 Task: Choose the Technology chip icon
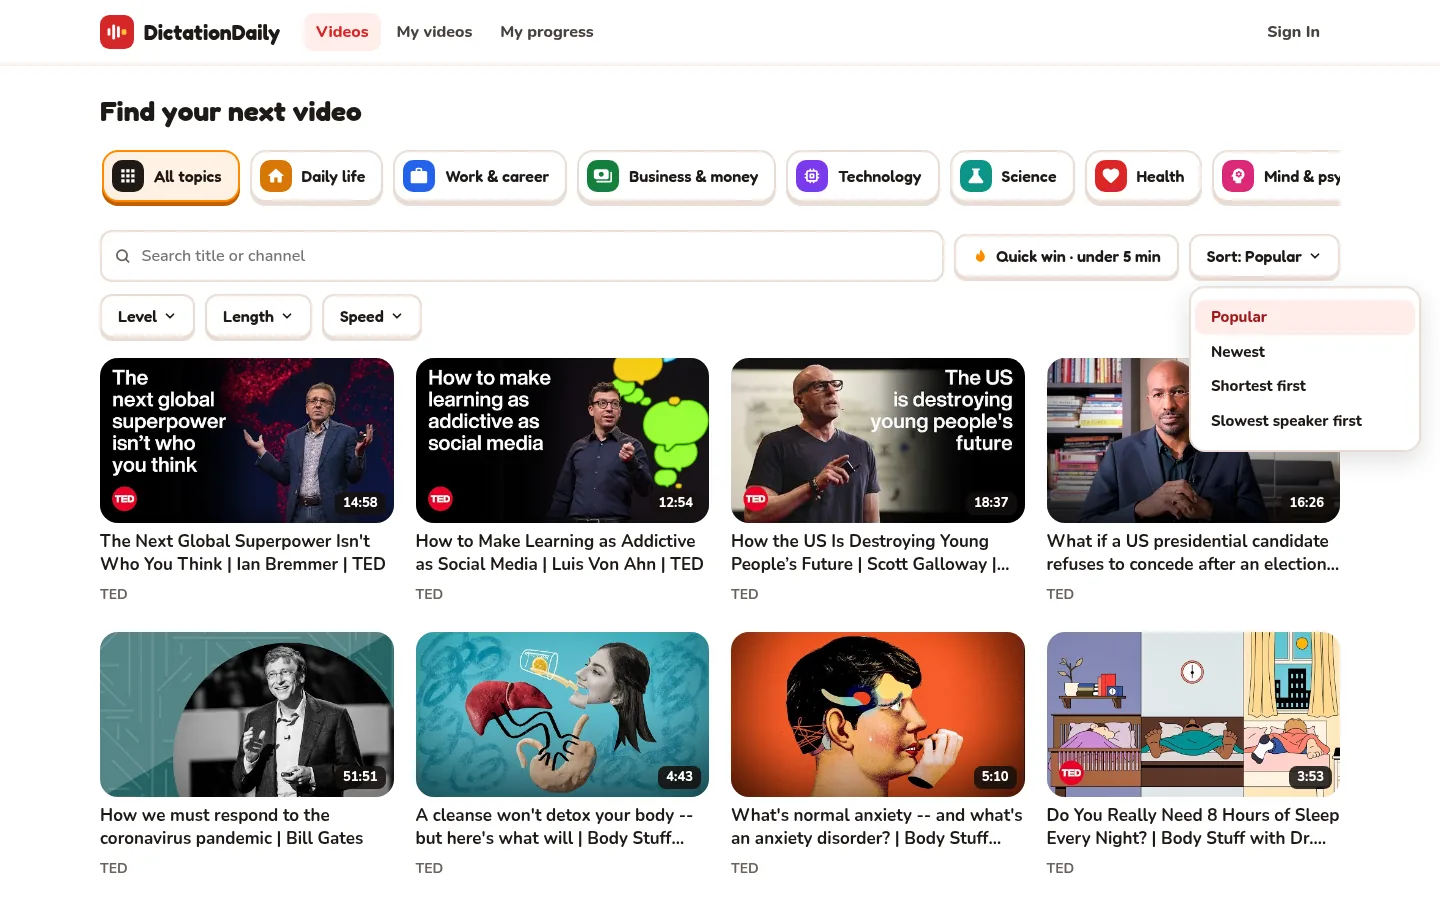pos(812,177)
